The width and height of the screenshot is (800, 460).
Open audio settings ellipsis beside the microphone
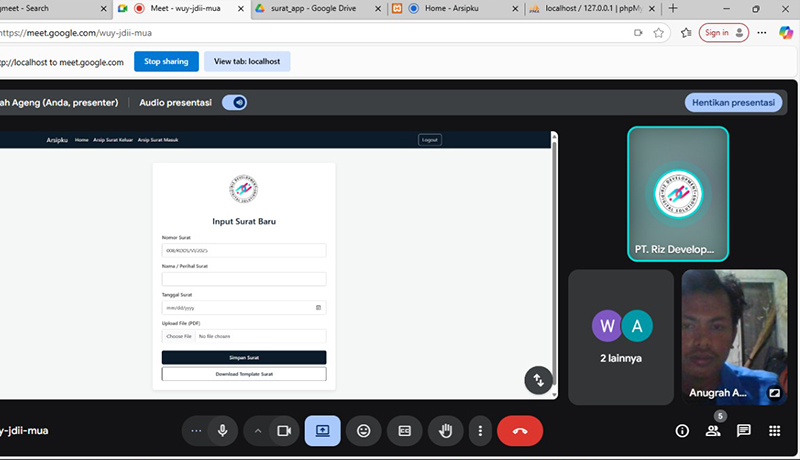click(196, 431)
